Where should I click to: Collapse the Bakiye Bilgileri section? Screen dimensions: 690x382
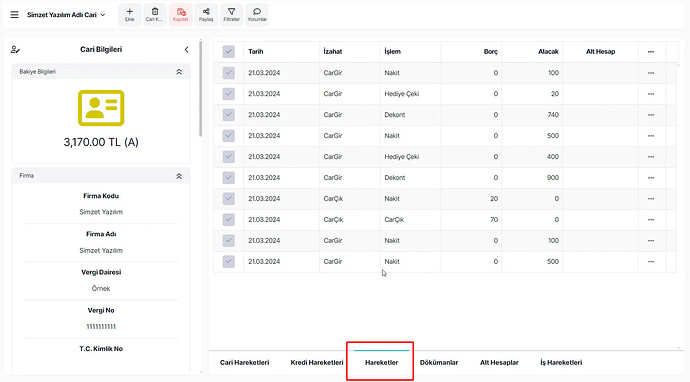(179, 72)
